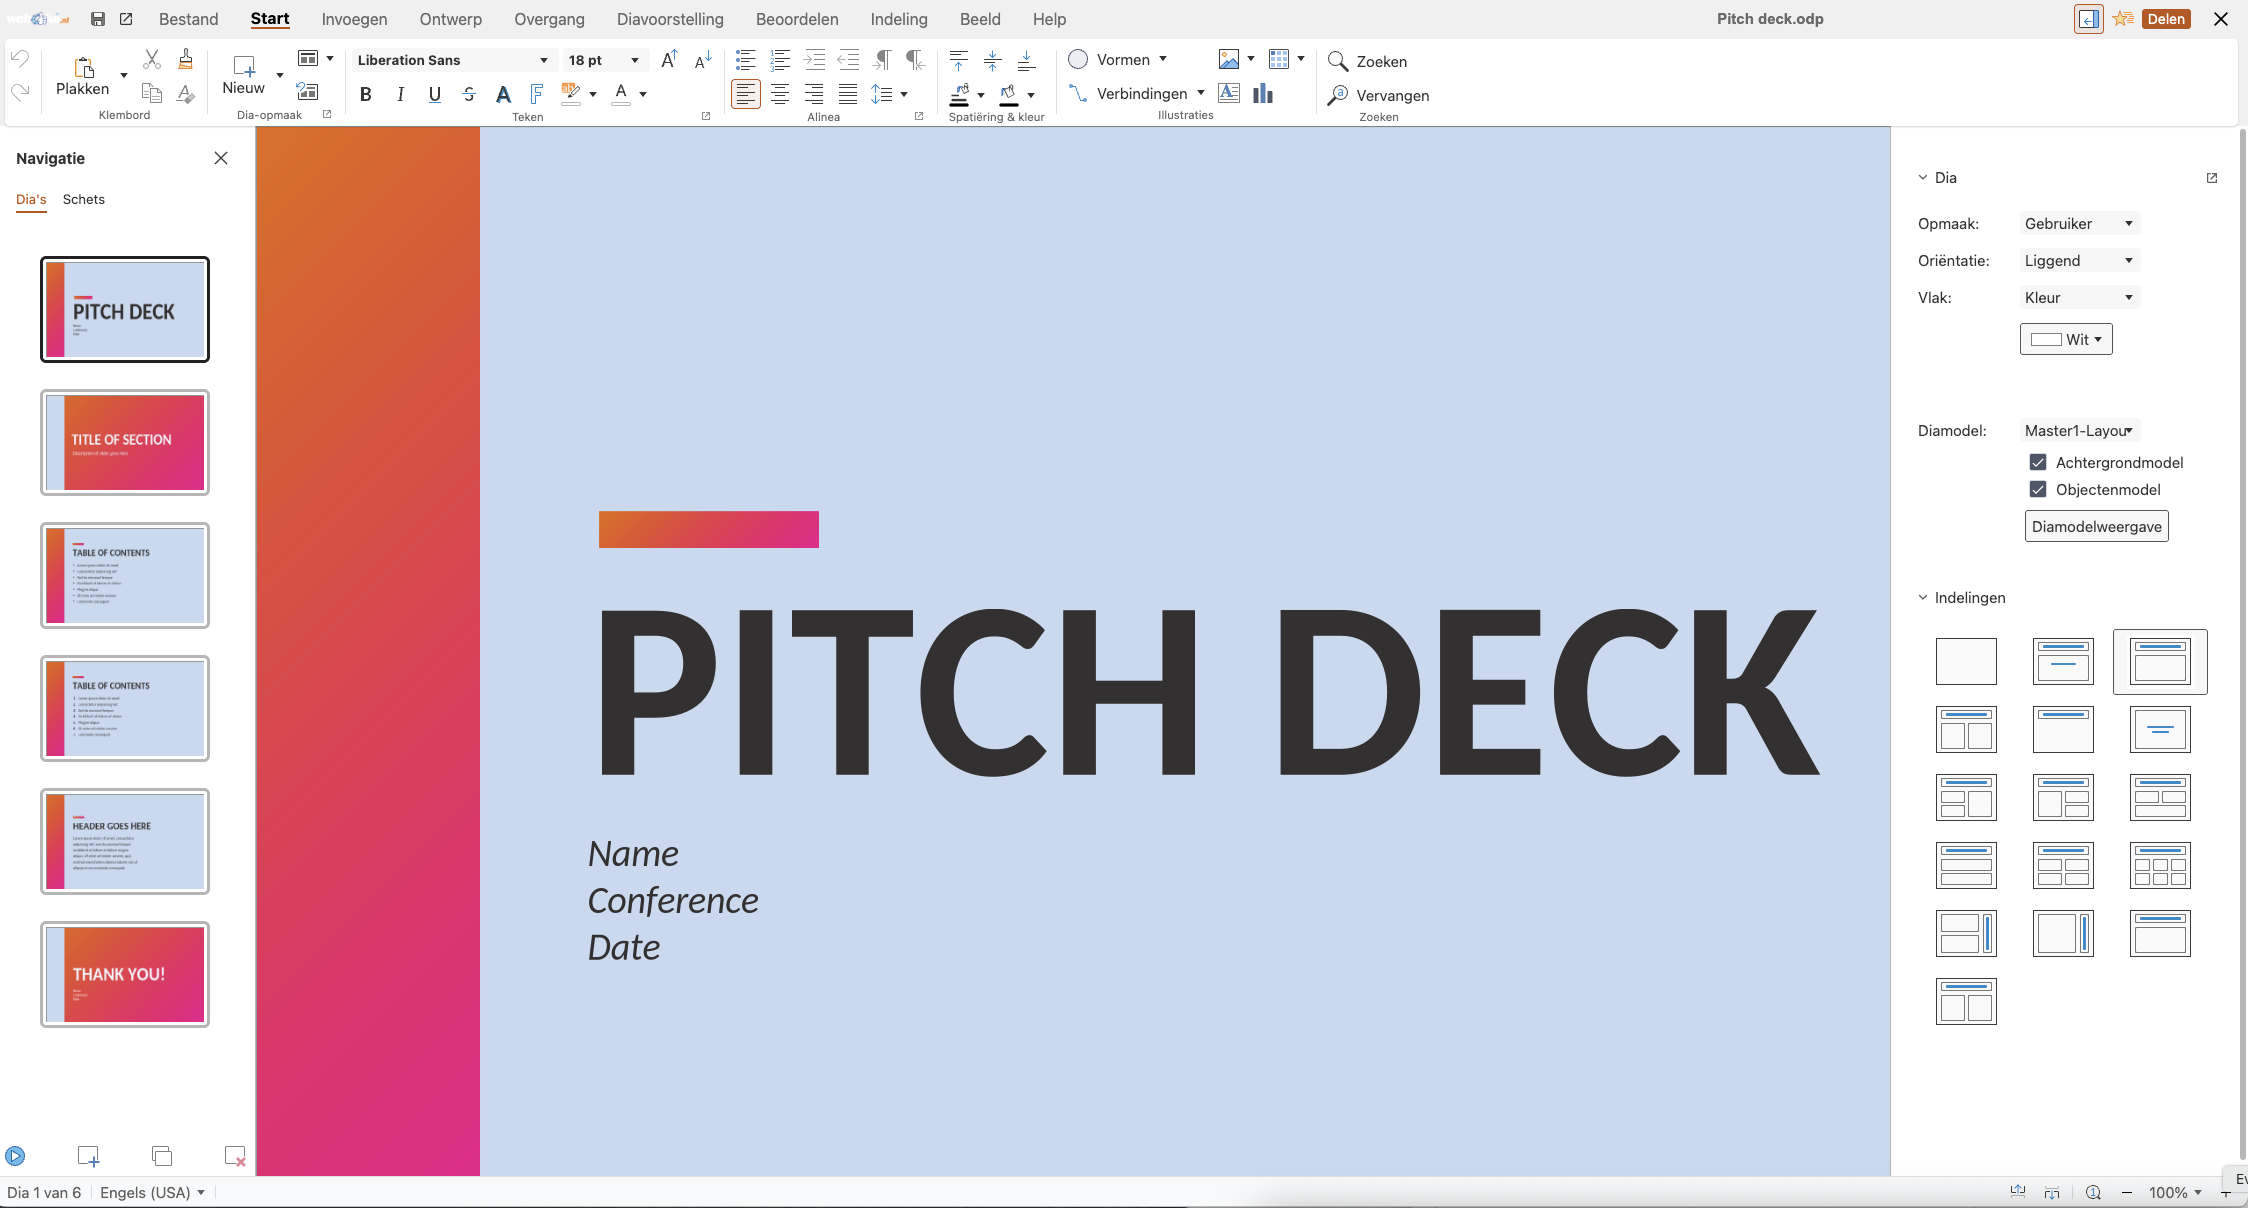Click the unordered bullet list icon
The image size is (2248, 1208).
[746, 60]
